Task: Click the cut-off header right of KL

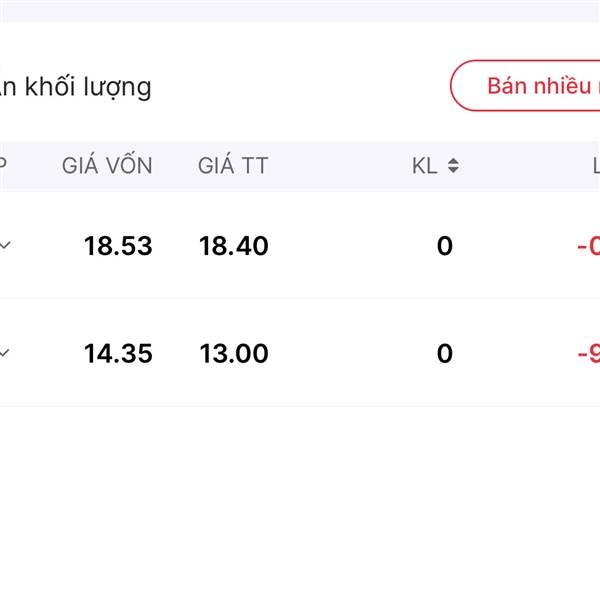Action: [595, 166]
